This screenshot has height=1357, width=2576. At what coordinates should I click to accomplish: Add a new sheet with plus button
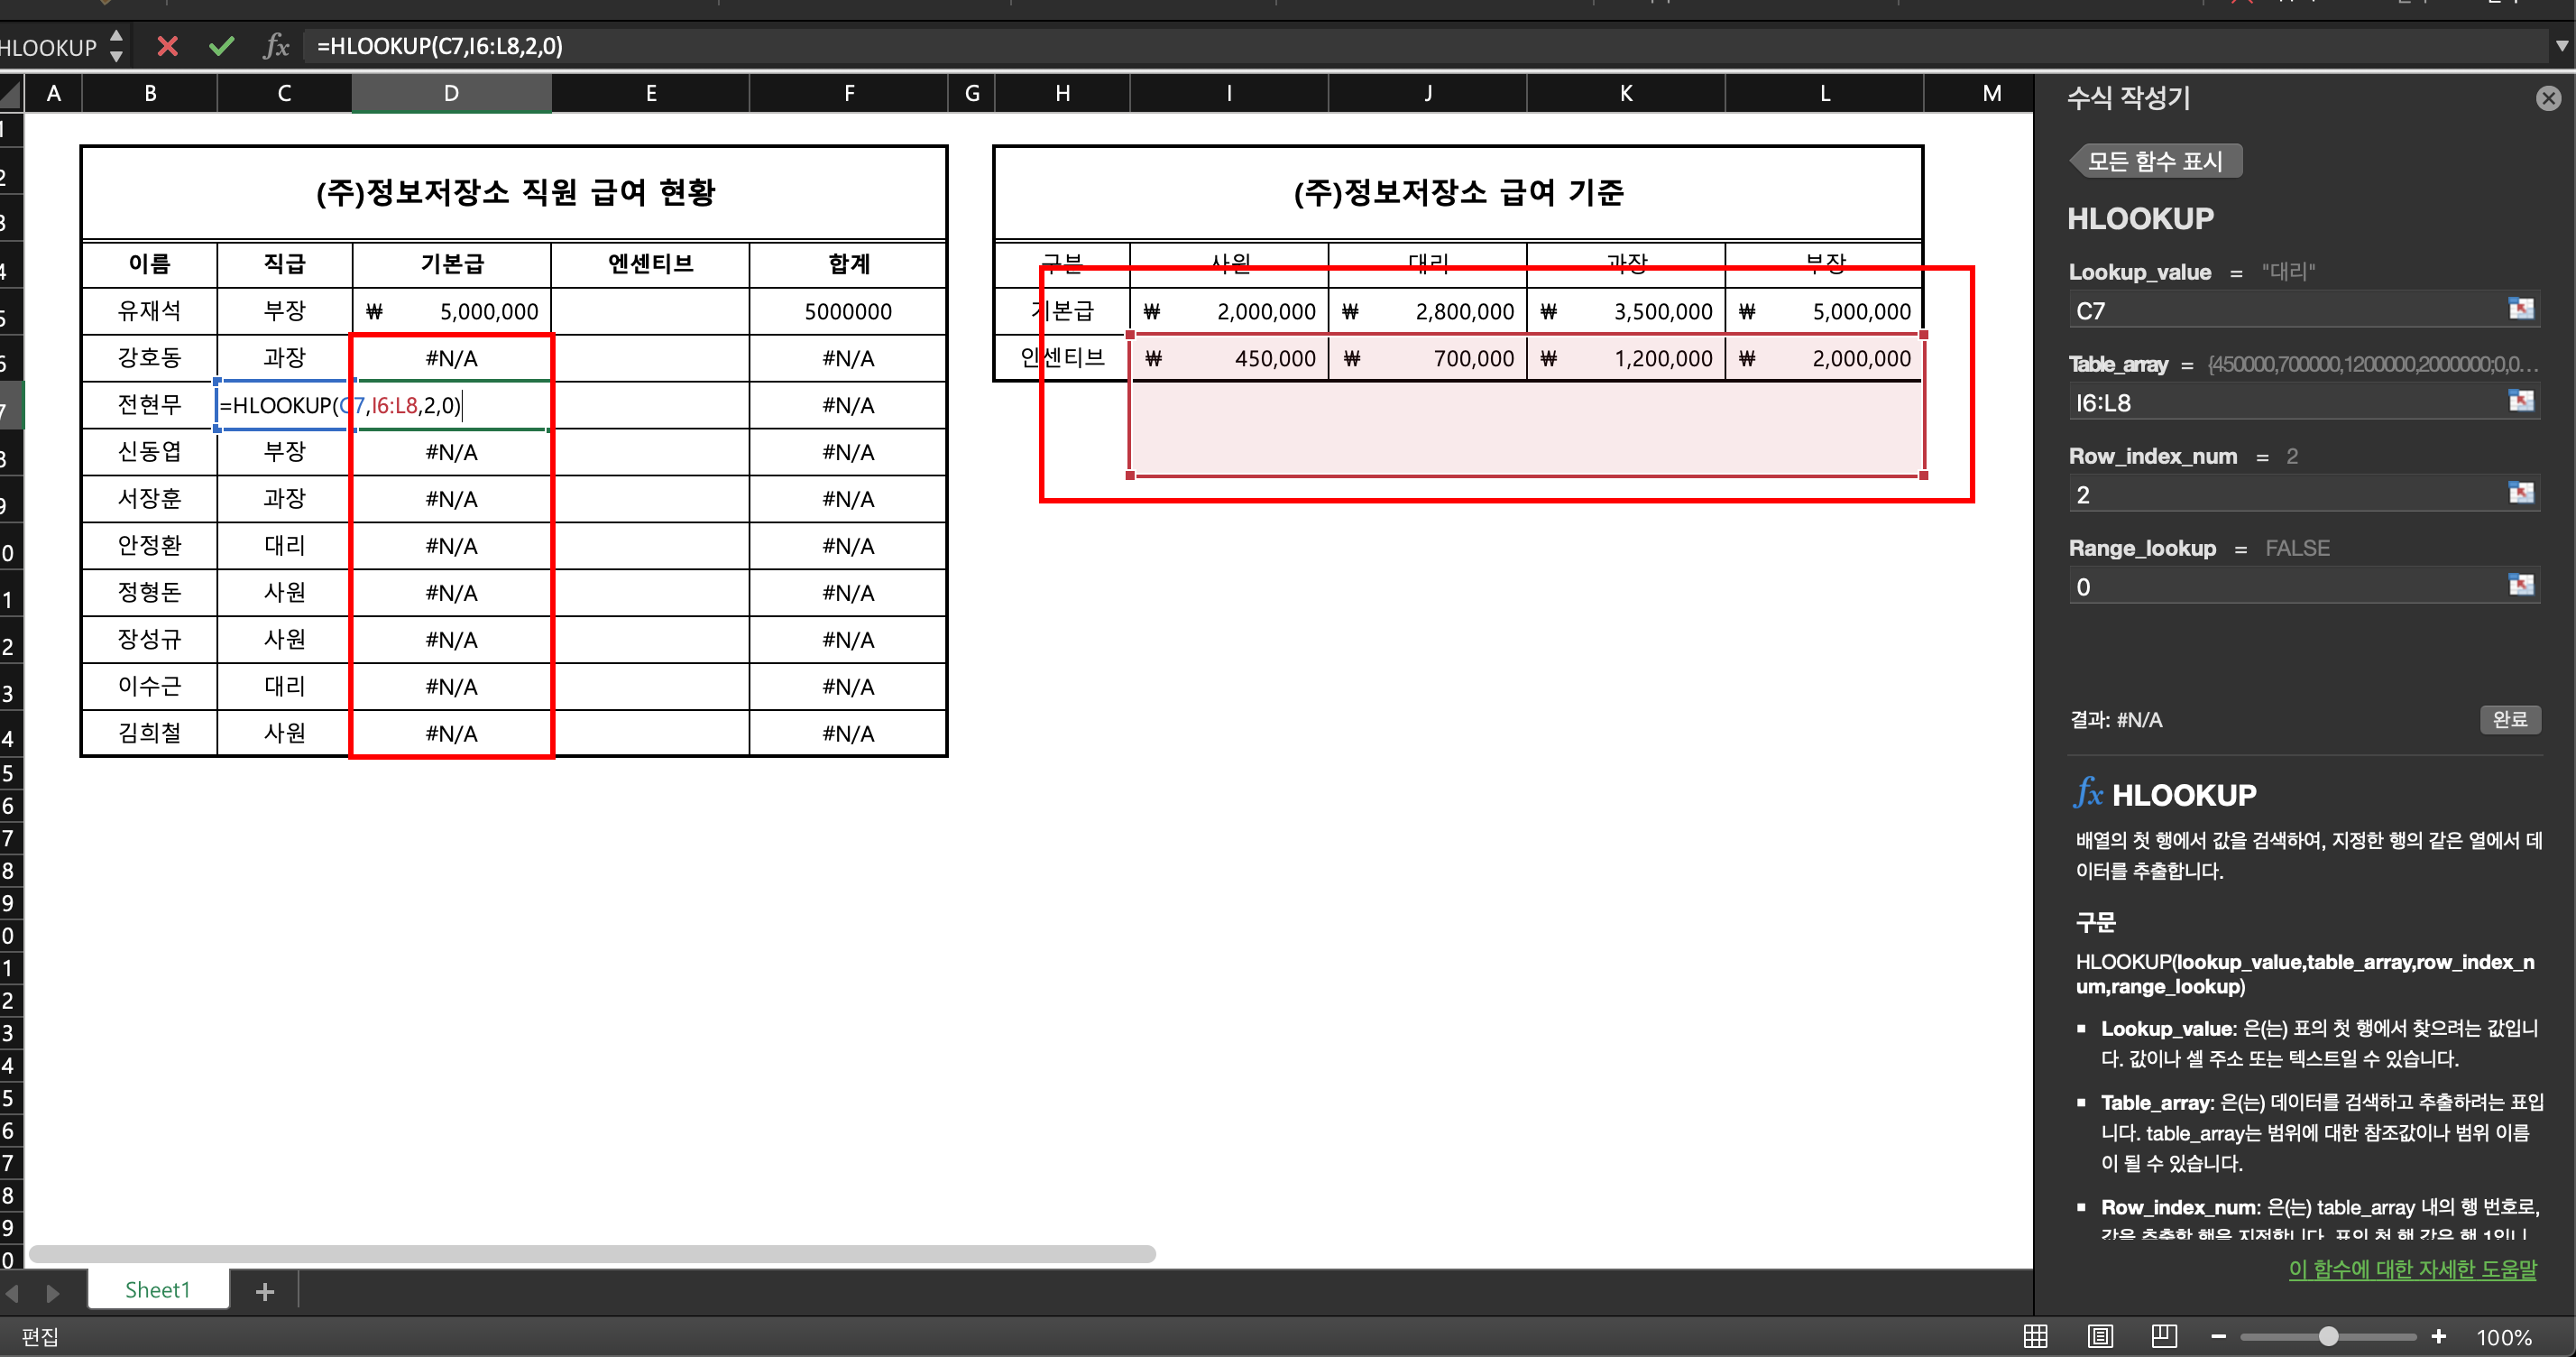(265, 1292)
